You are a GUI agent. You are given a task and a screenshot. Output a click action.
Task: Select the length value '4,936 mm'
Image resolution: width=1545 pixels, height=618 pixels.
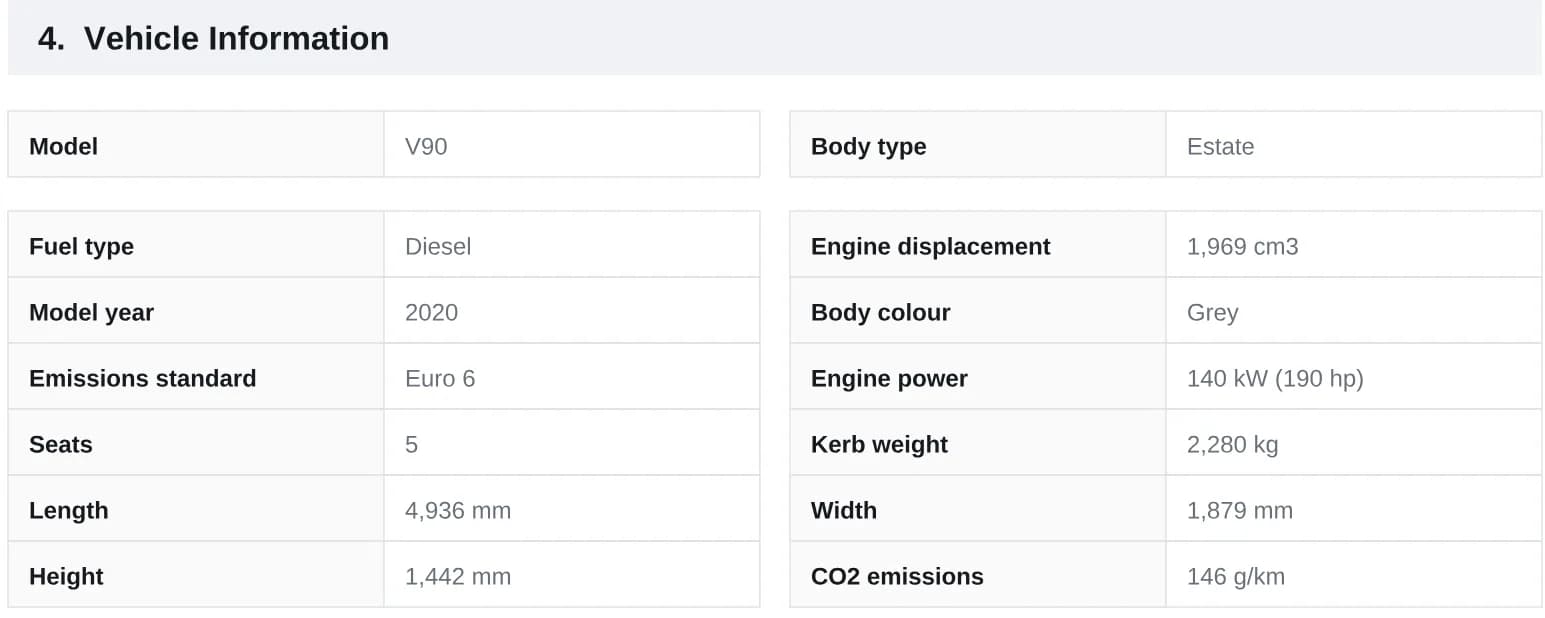(x=458, y=510)
